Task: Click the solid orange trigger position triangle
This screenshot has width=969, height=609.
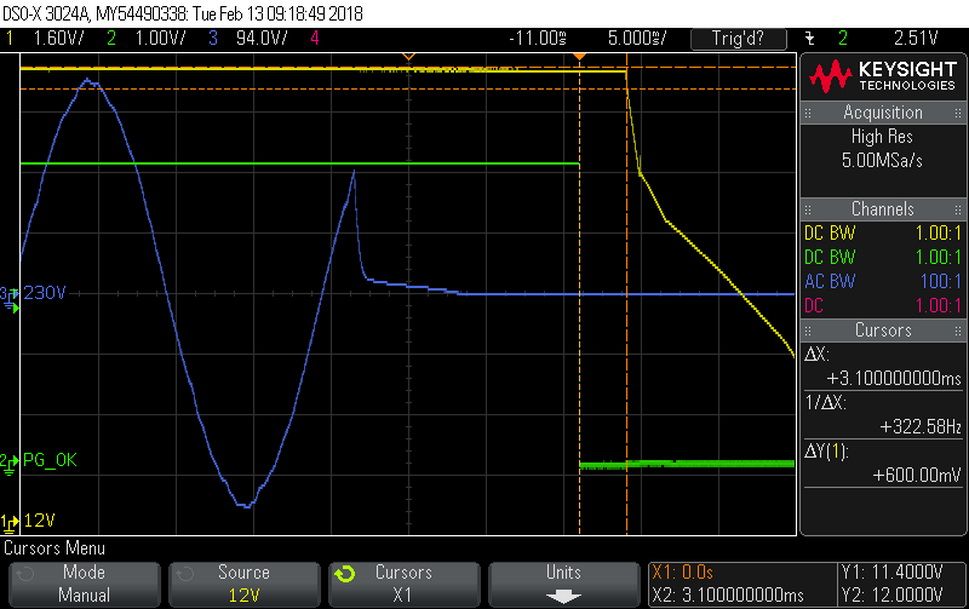Action: click(579, 57)
